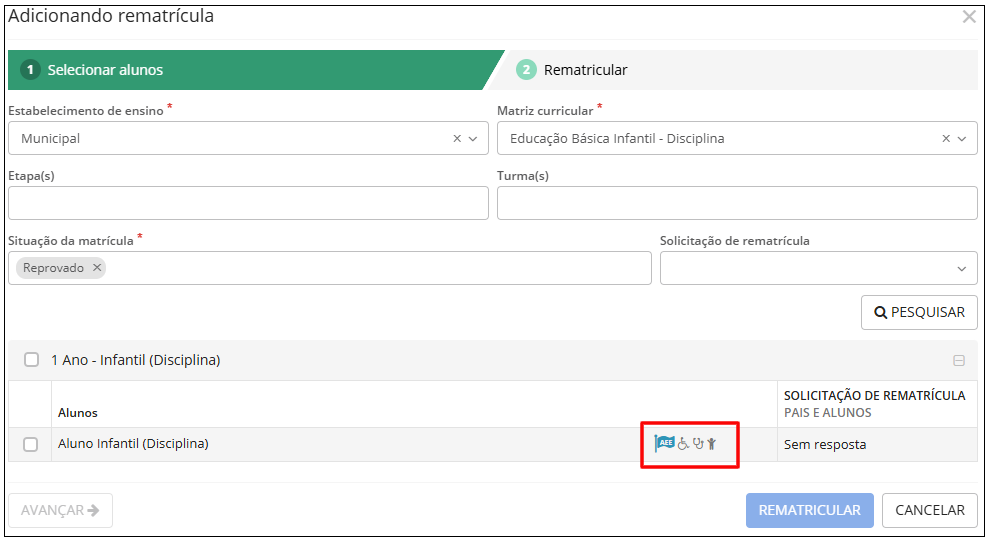Click the stethoscope health icon
988x540 pixels.
698,444
